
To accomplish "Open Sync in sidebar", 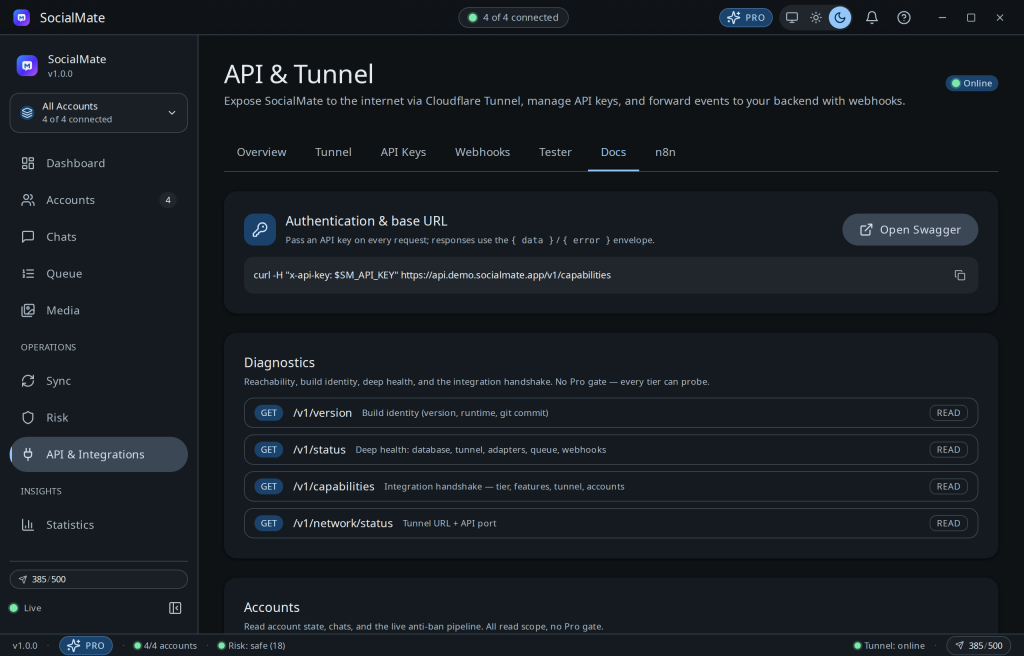I will pyautogui.click(x=99, y=381).
